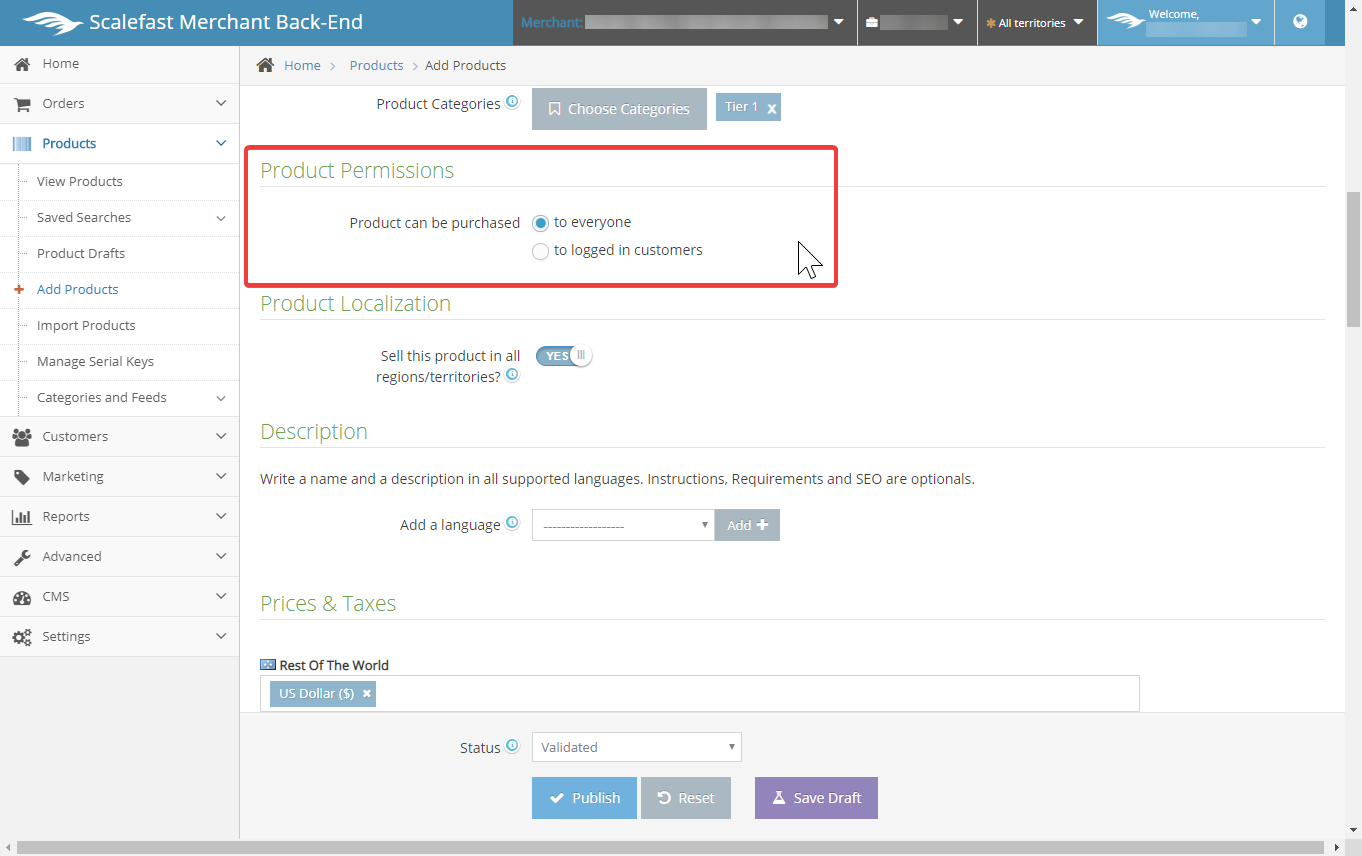The width and height of the screenshot is (1362, 856).
Task: Click the Home breadcrumb house icon
Action: [x=265, y=65]
